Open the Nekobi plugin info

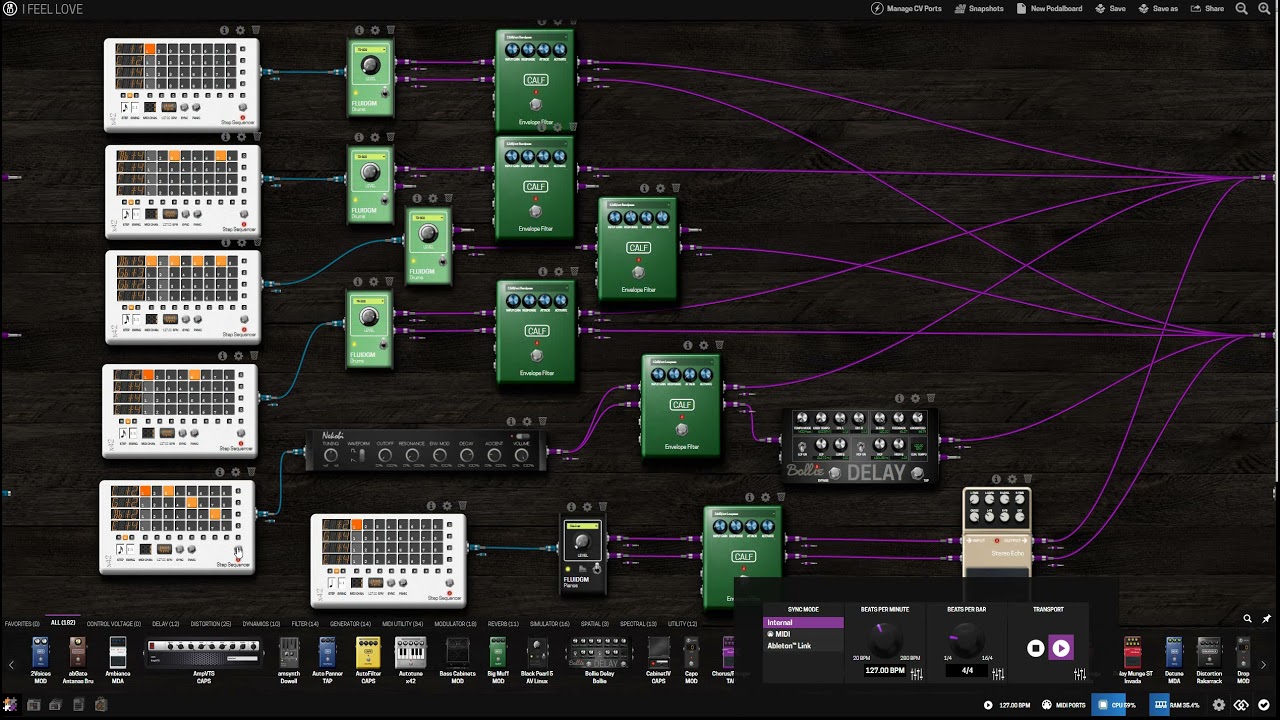pyautogui.click(x=512, y=422)
